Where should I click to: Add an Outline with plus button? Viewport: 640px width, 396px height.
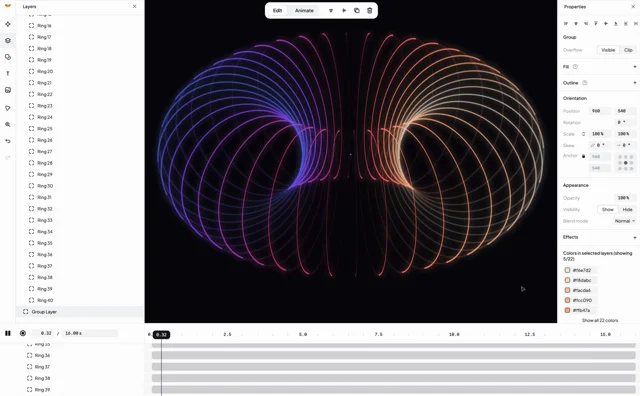click(635, 83)
